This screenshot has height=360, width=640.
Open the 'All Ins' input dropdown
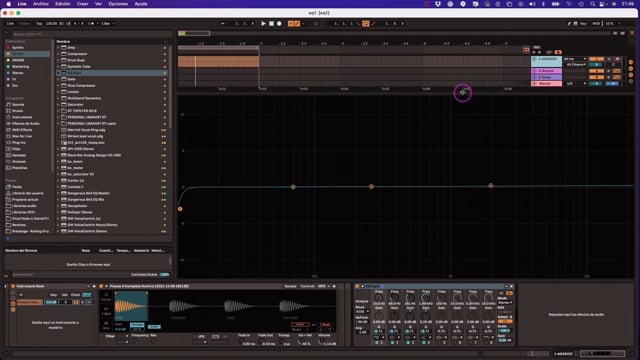(575, 59)
